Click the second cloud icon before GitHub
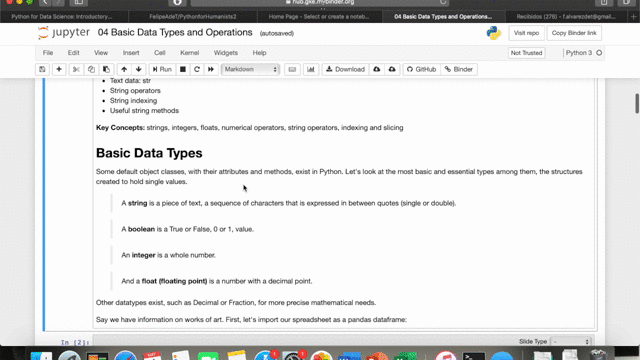 tap(392, 69)
